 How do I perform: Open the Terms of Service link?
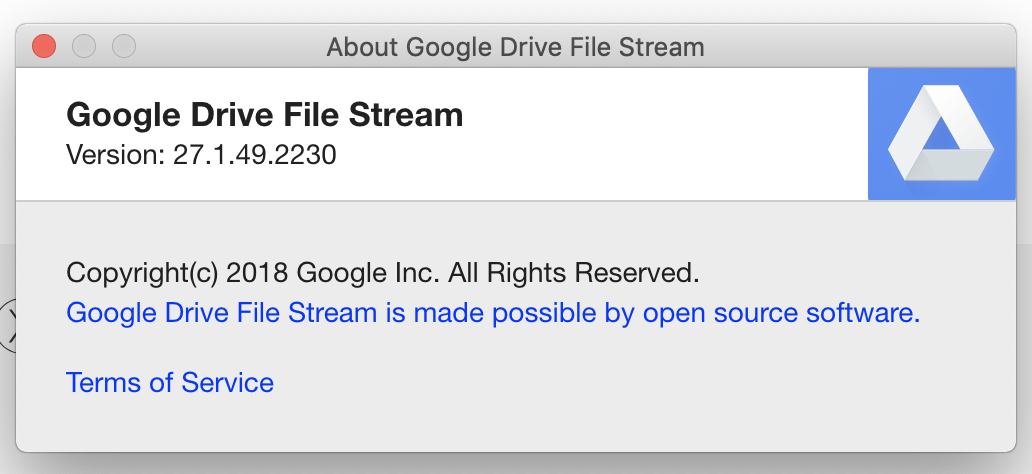169,382
